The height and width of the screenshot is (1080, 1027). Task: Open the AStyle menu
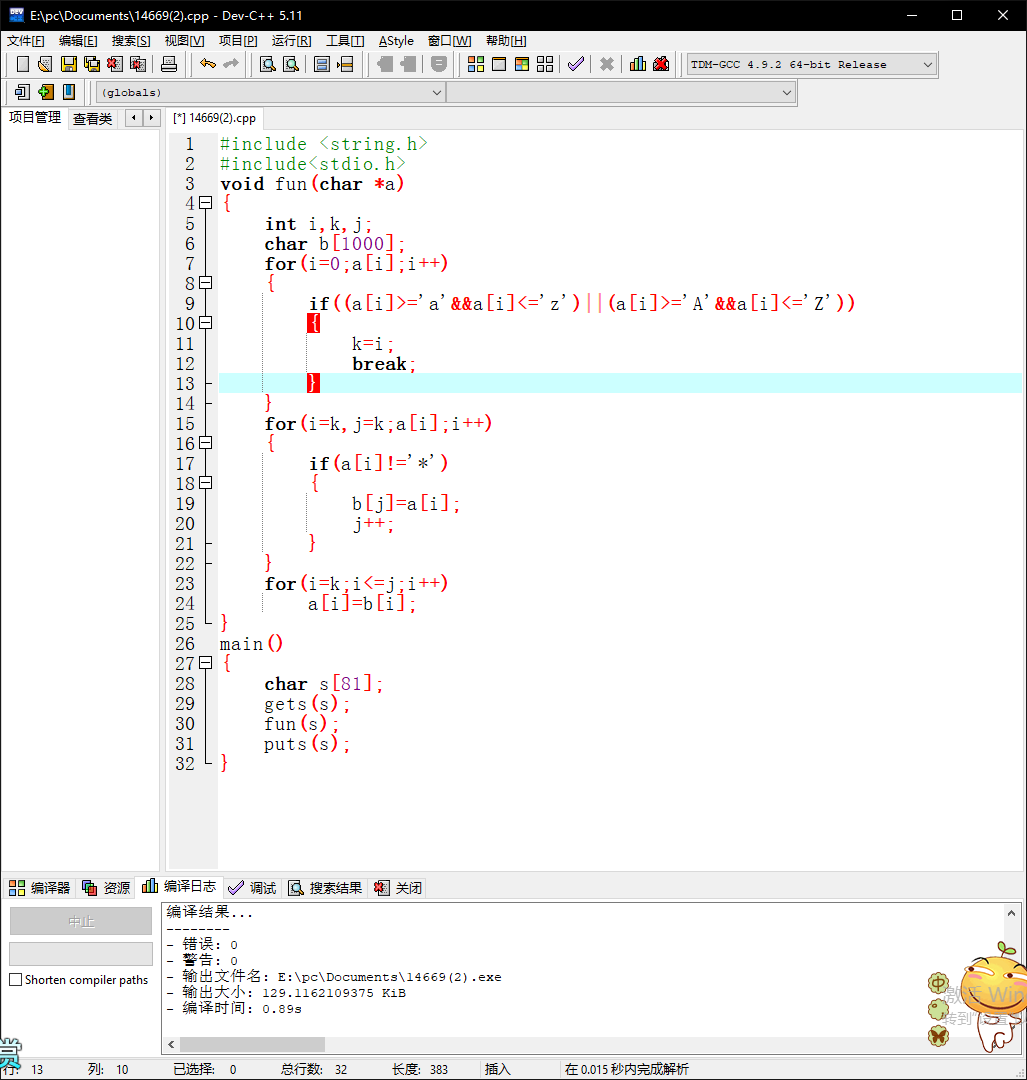pos(396,41)
